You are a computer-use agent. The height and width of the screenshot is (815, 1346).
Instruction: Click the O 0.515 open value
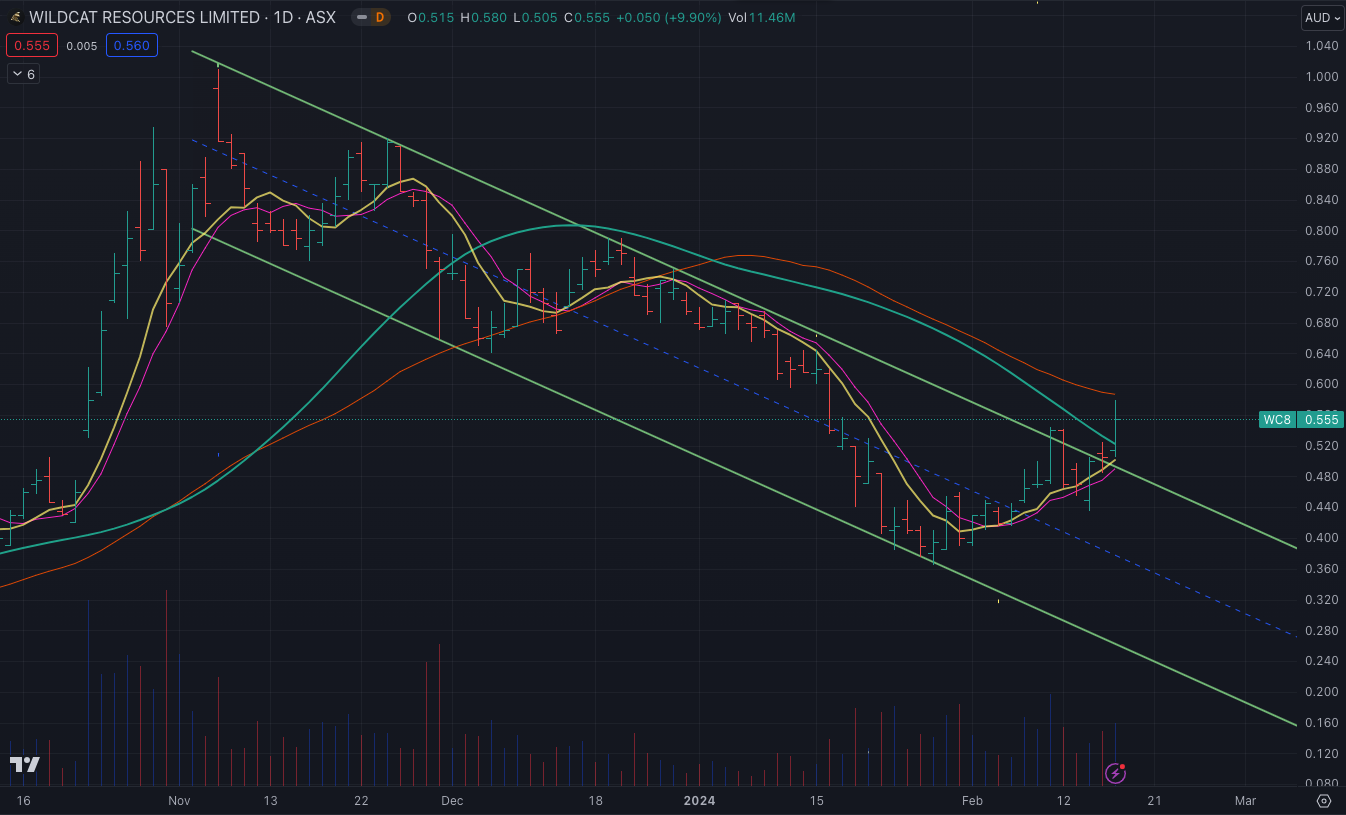[430, 17]
